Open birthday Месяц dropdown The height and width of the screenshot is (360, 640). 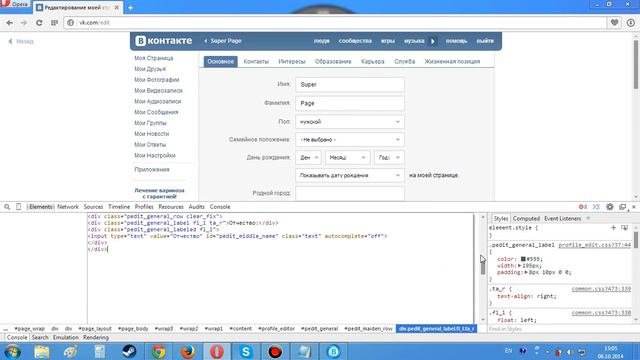point(347,158)
